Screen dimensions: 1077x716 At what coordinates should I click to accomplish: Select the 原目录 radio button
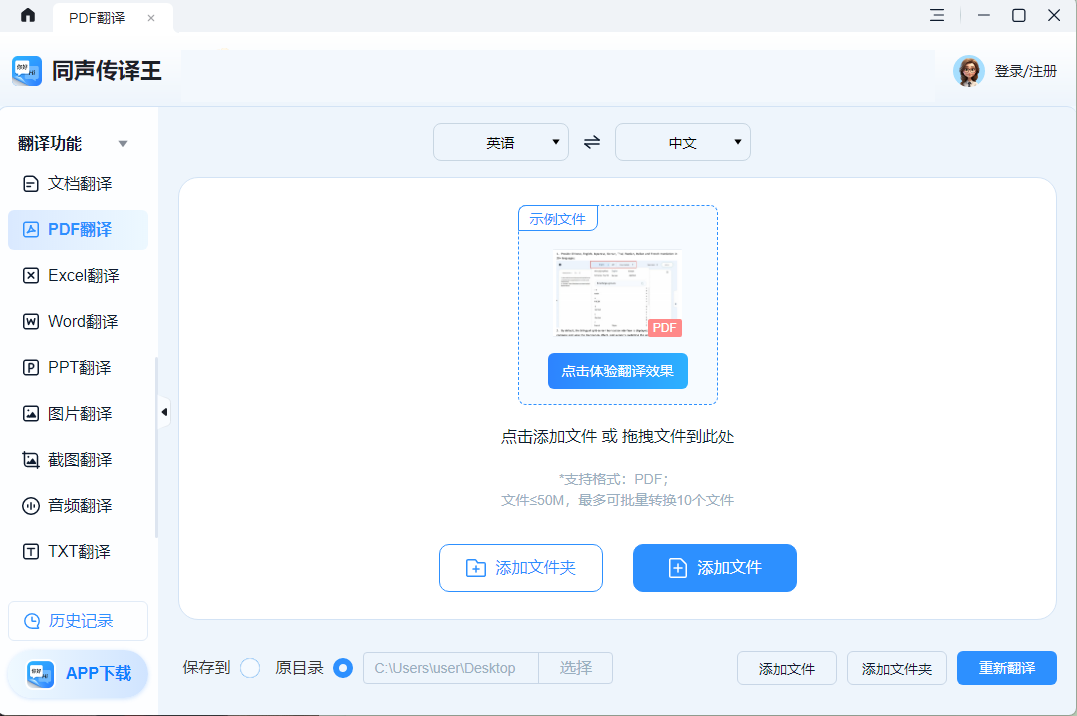(343, 668)
